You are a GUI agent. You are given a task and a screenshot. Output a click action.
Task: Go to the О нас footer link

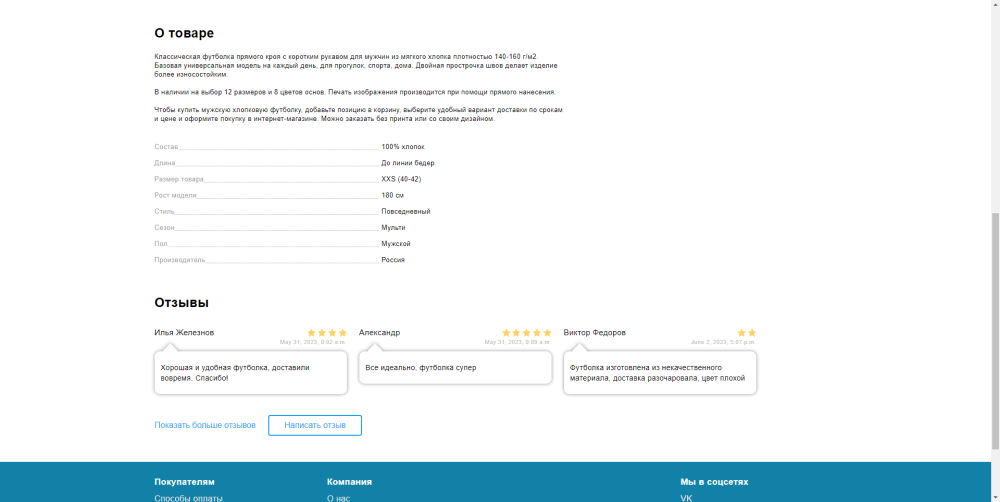tap(338, 497)
